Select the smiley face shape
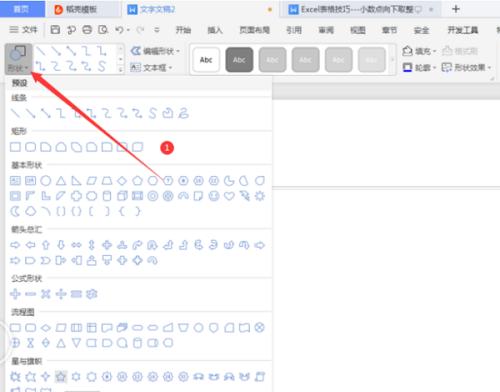The height and width of the screenshot is (392, 500). pos(214,196)
